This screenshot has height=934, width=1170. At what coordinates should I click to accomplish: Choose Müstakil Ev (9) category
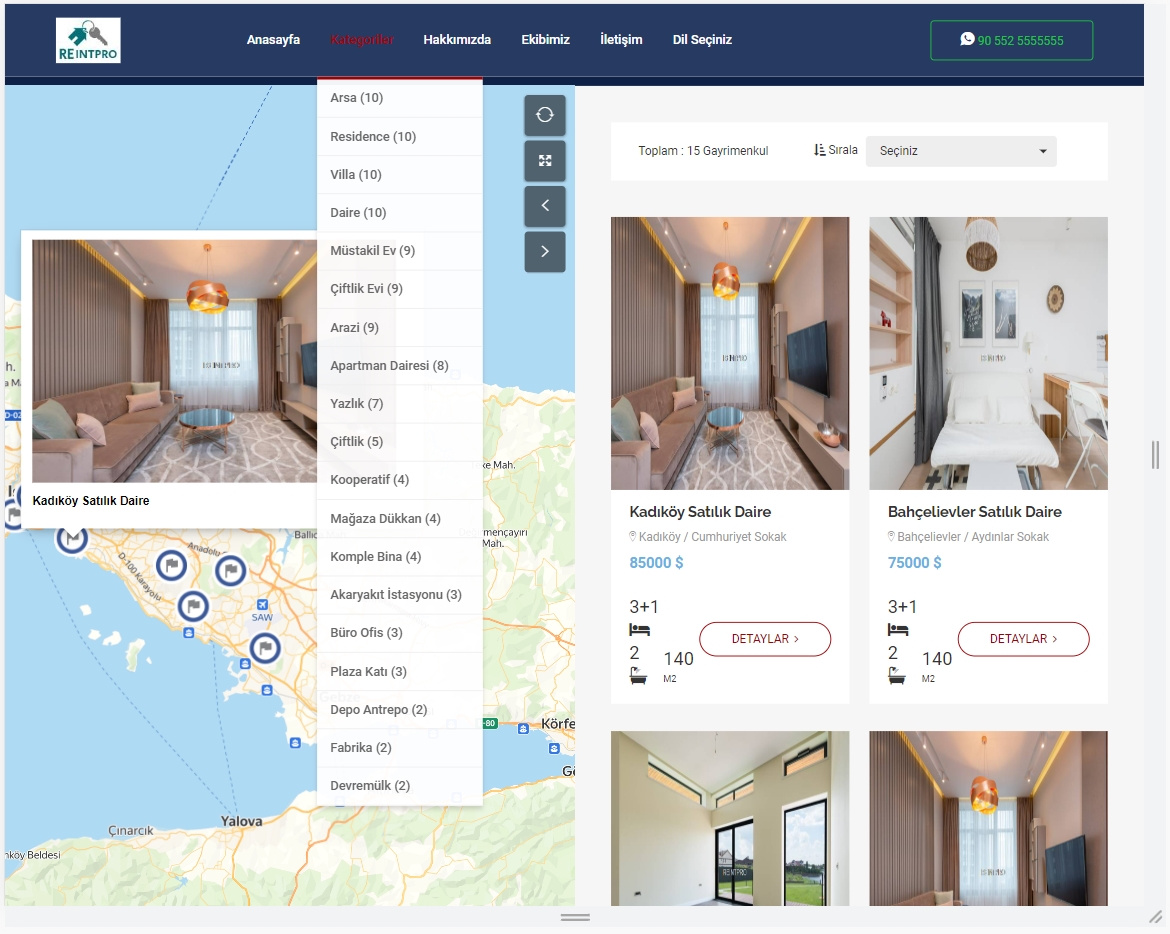tap(400, 251)
